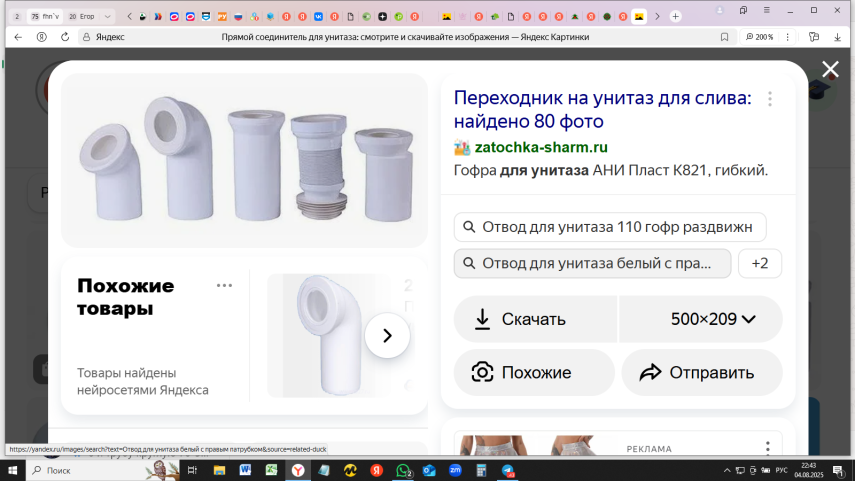Image resolution: width=855 pixels, height=481 pixels.
Task: Click the browser reload page icon
Action: 65,37
